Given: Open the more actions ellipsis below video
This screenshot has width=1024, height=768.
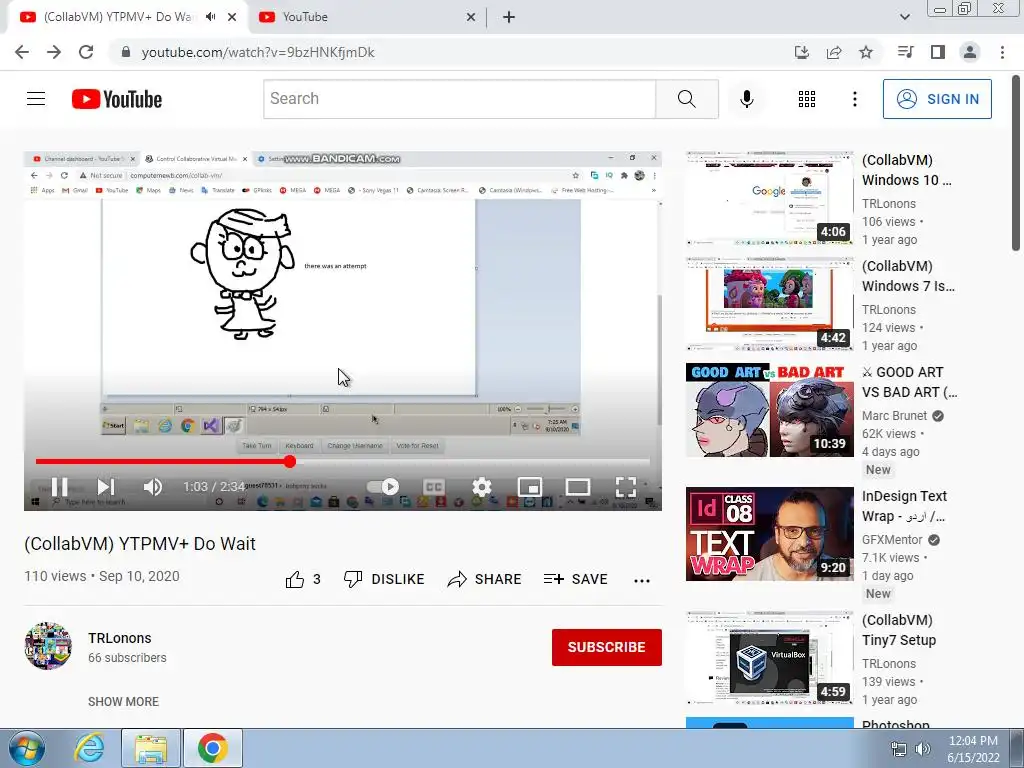Looking at the screenshot, I should (642, 580).
